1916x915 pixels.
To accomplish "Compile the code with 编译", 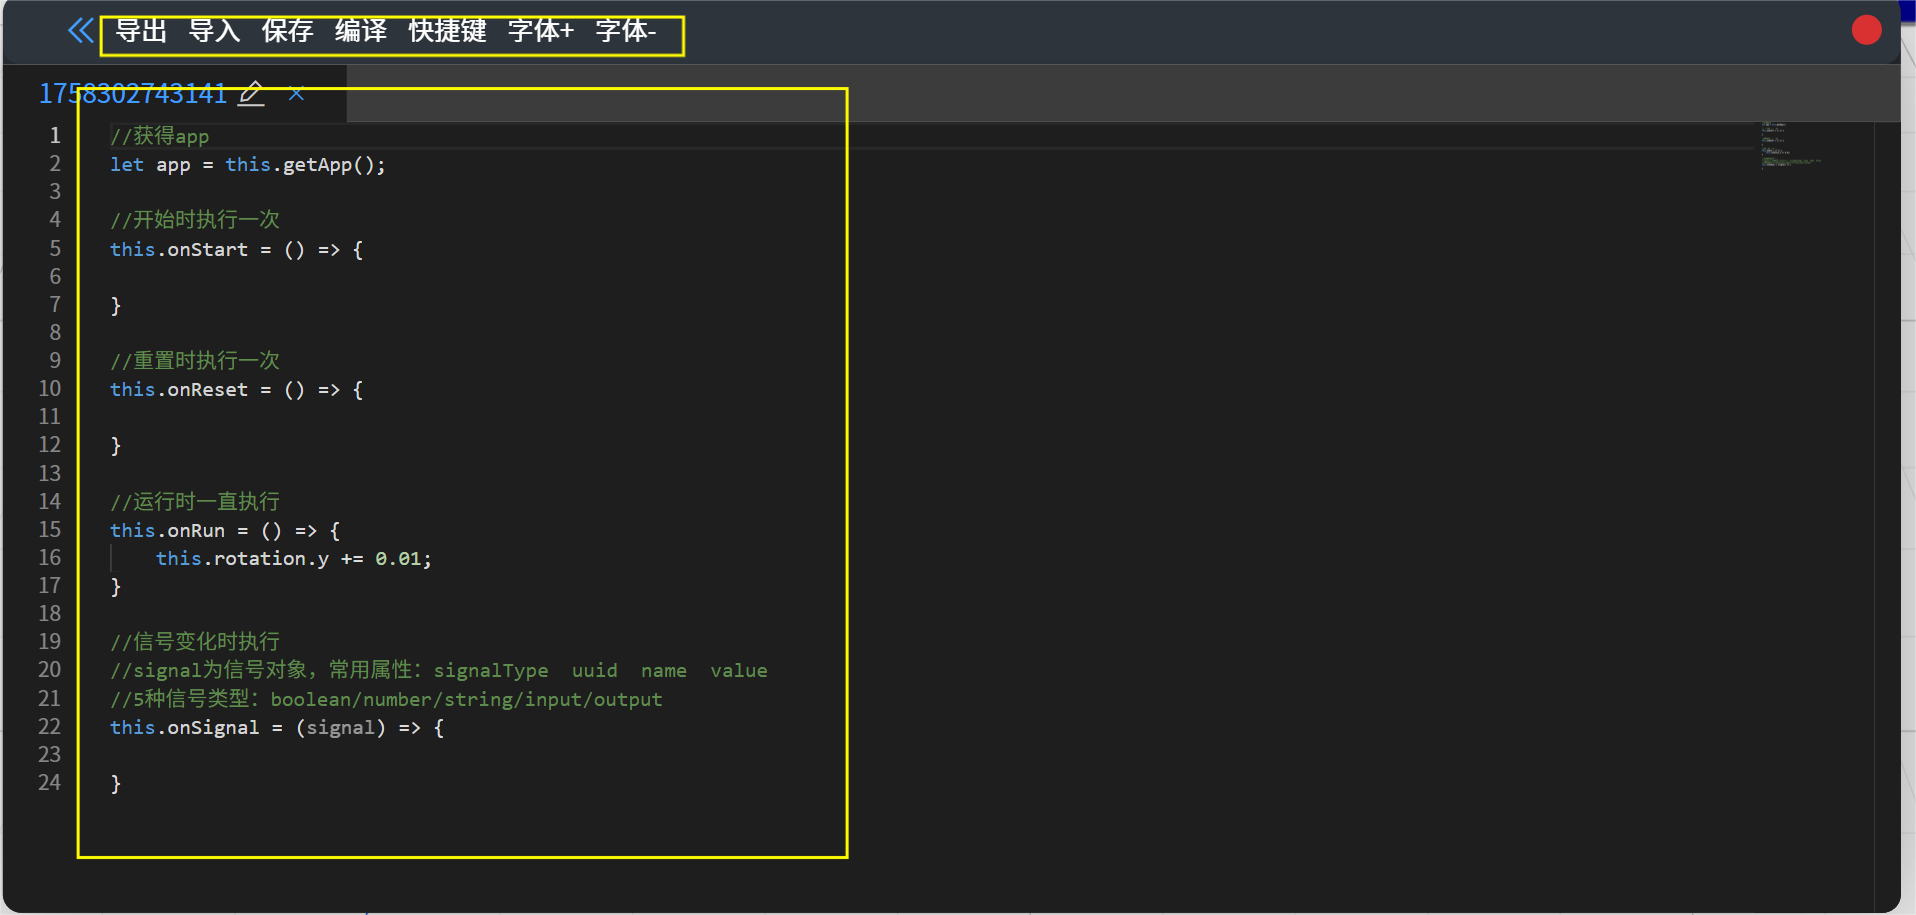I will tap(360, 31).
